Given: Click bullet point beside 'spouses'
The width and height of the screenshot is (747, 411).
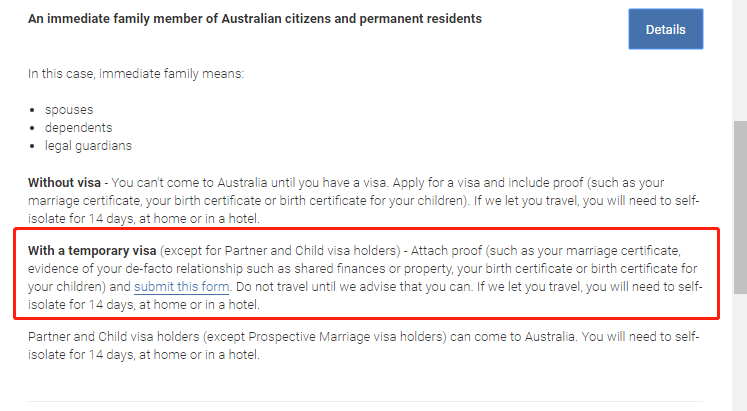Looking at the screenshot, I should (x=32, y=110).
